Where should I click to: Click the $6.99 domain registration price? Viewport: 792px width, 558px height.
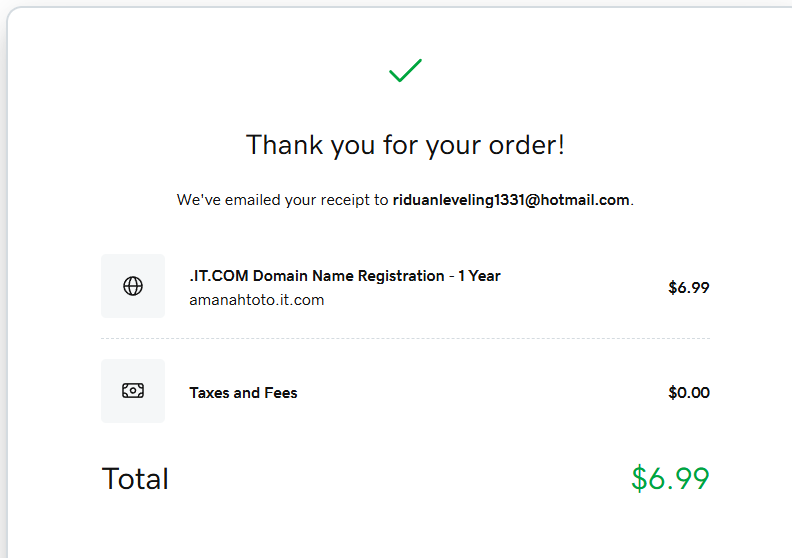688,288
